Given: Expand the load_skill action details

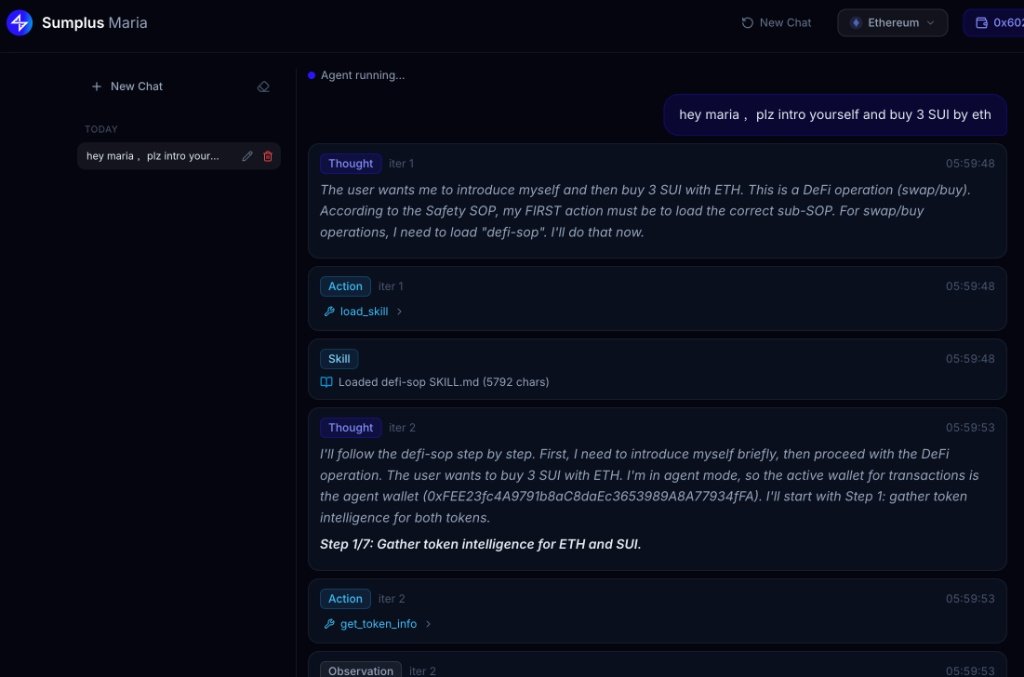Looking at the screenshot, I should [363, 311].
